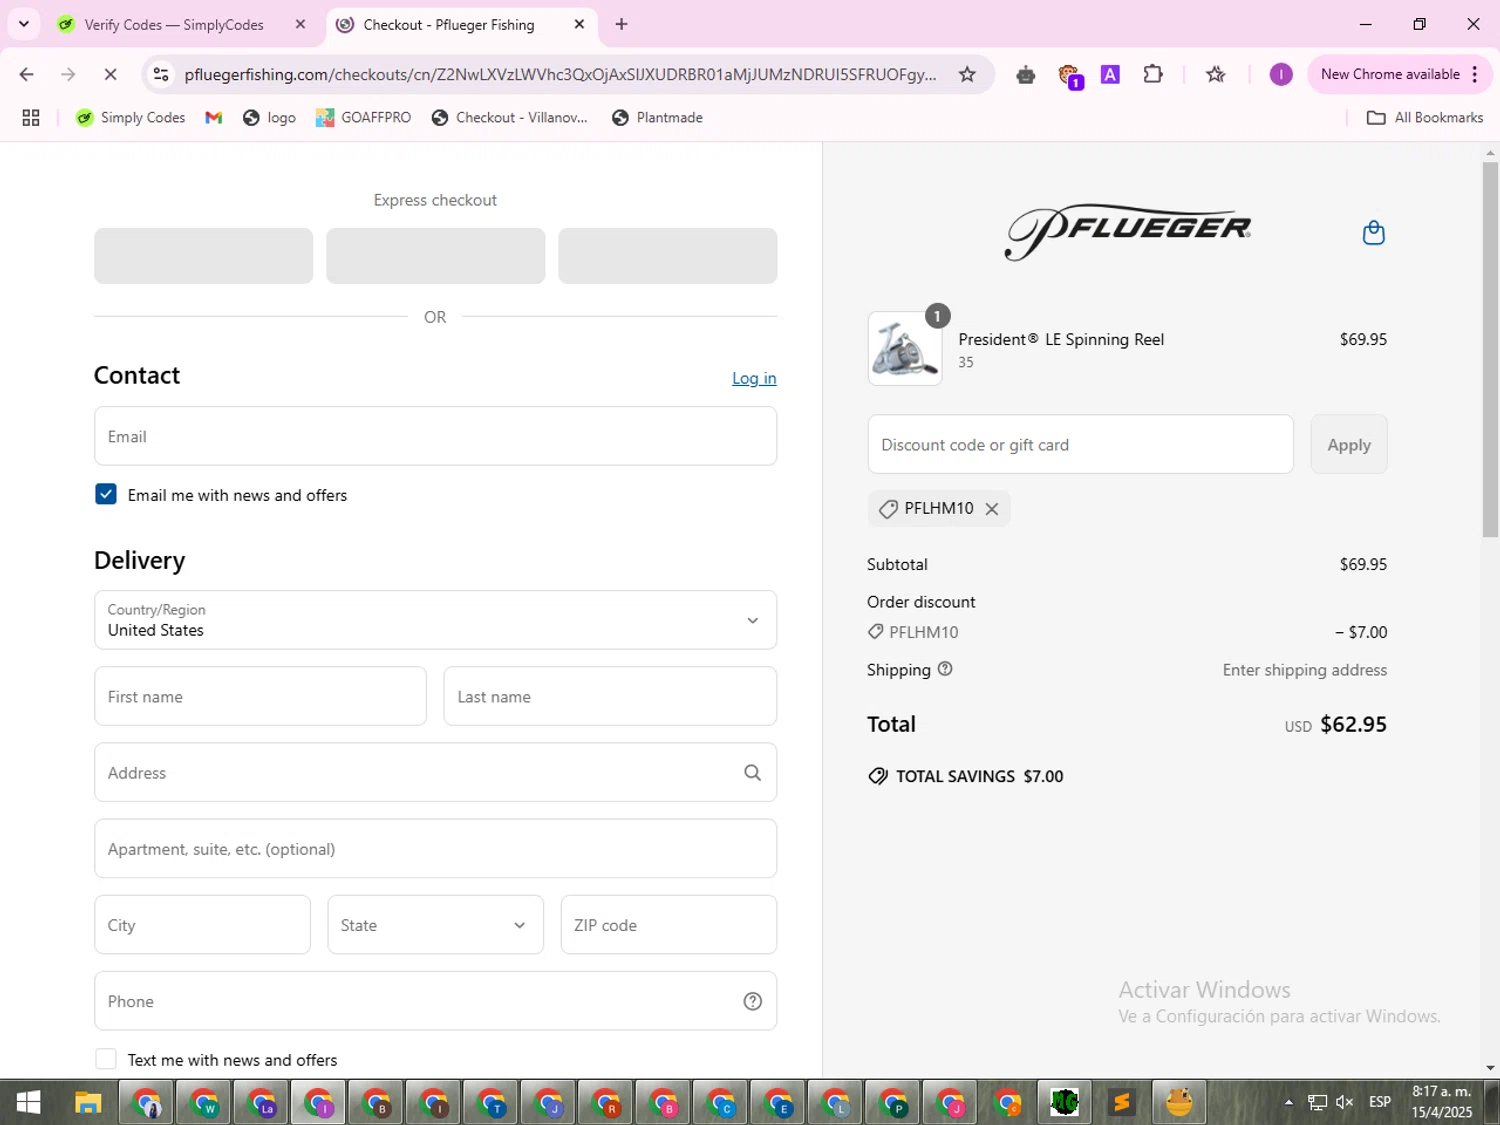Click the address search magnifier icon

coord(752,772)
